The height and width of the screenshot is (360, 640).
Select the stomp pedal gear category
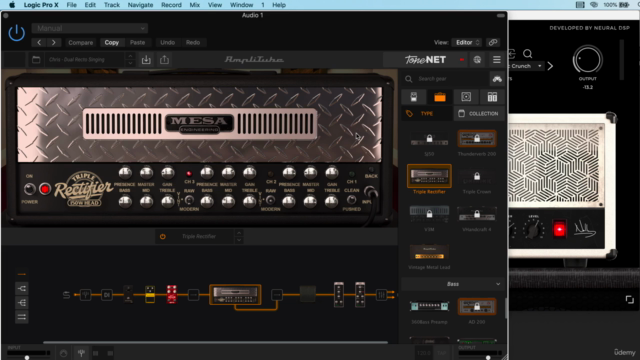click(413, 97)
